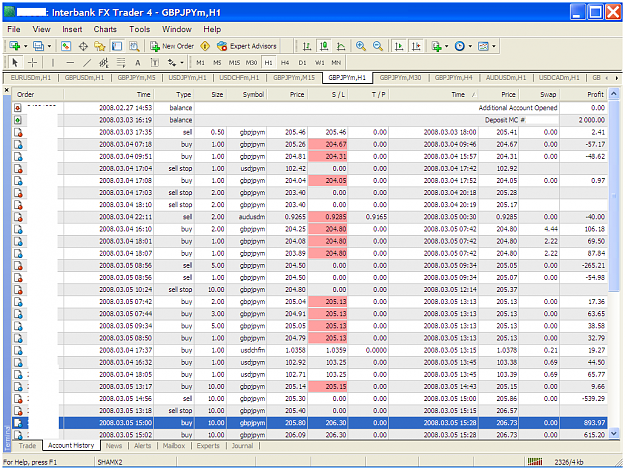Select the Trendline tool
This screenshot has width=625, height=470.
coord(87,63)
